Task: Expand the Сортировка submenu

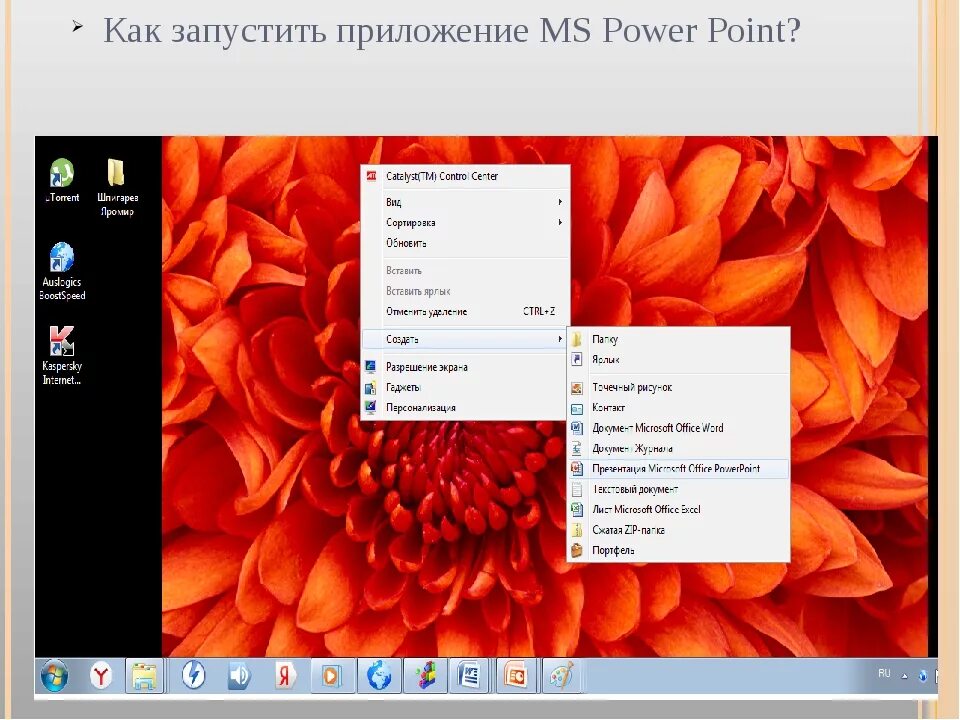Action: coord(465,222)
